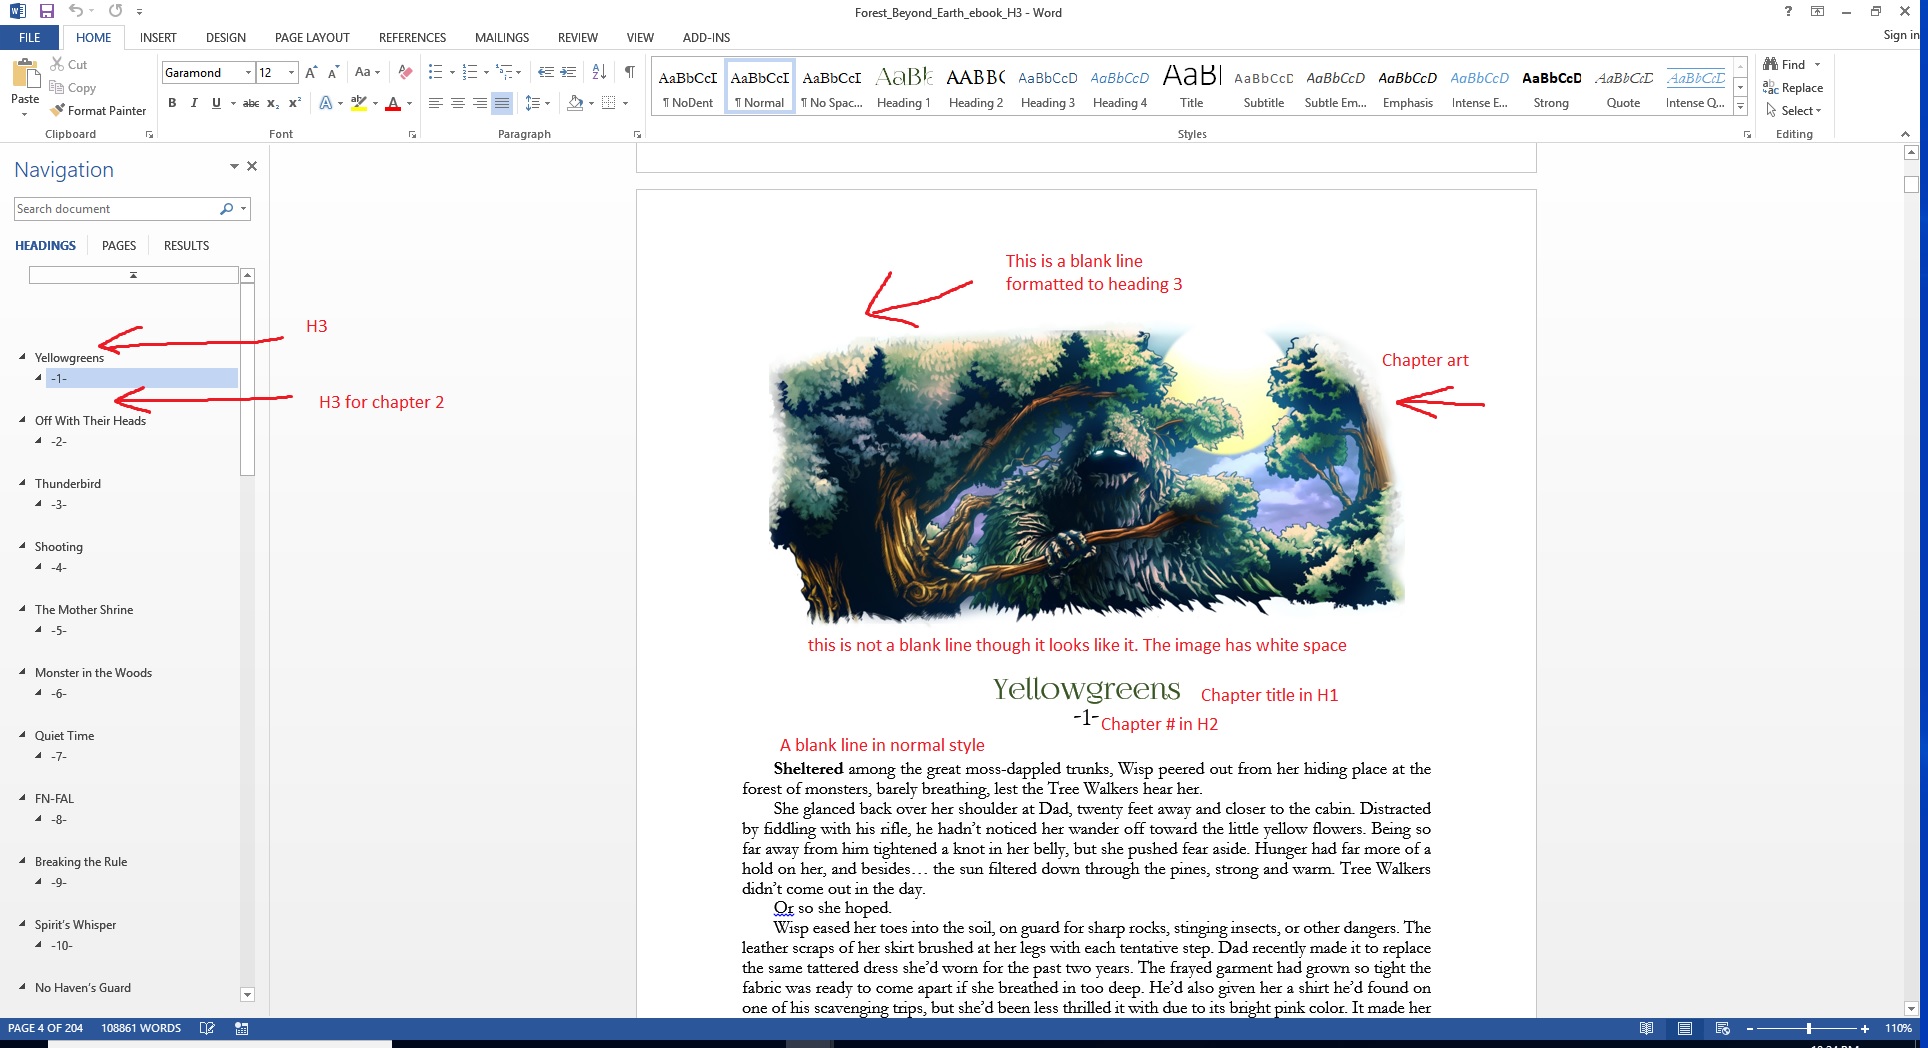
Task: Toggle underline formatting
Action: [x=216, y=102]
